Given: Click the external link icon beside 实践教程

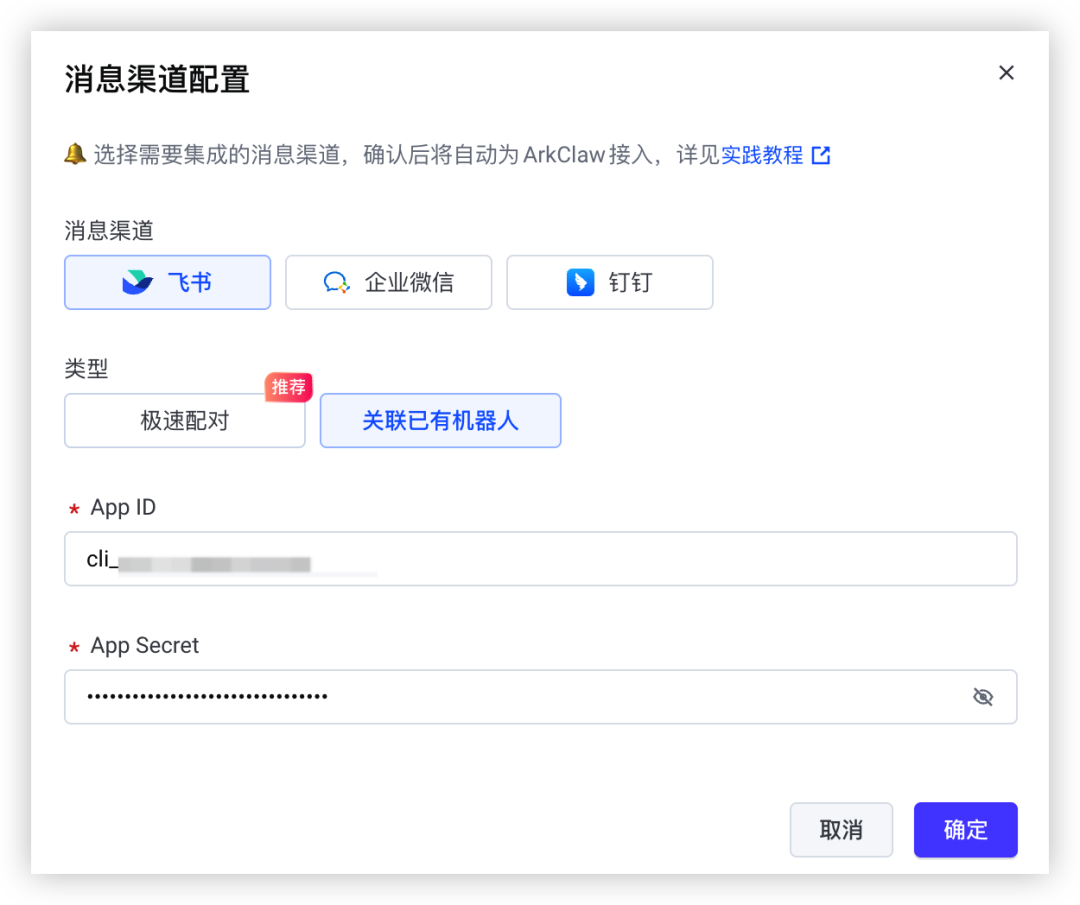Looking at the screenshot, I should click(x=821, y=155).
